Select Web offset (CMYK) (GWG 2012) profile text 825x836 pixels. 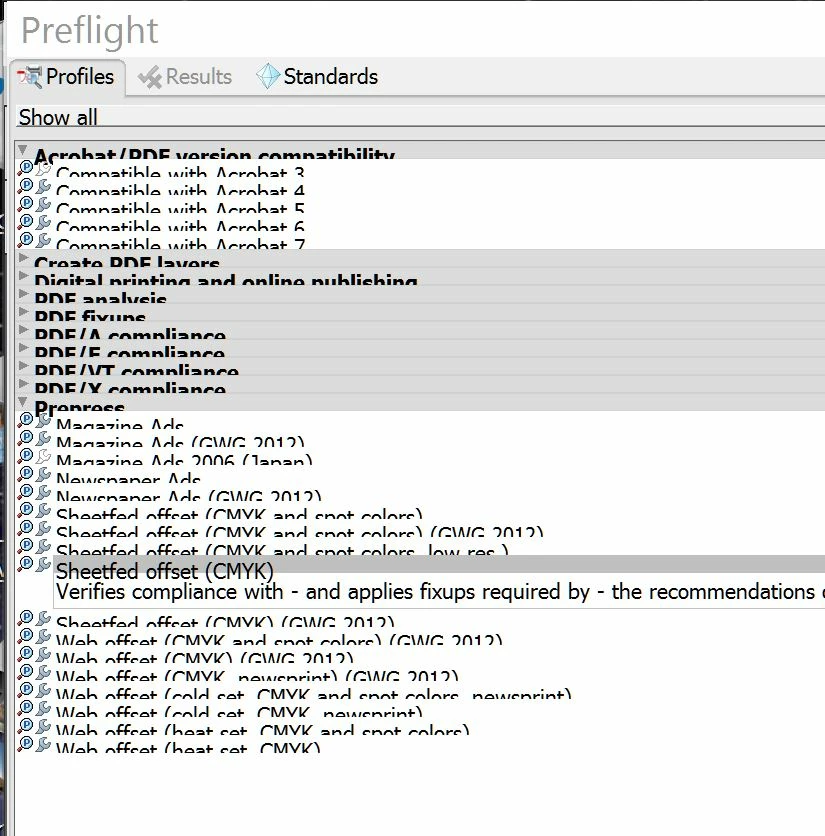(x=205, y=659)
